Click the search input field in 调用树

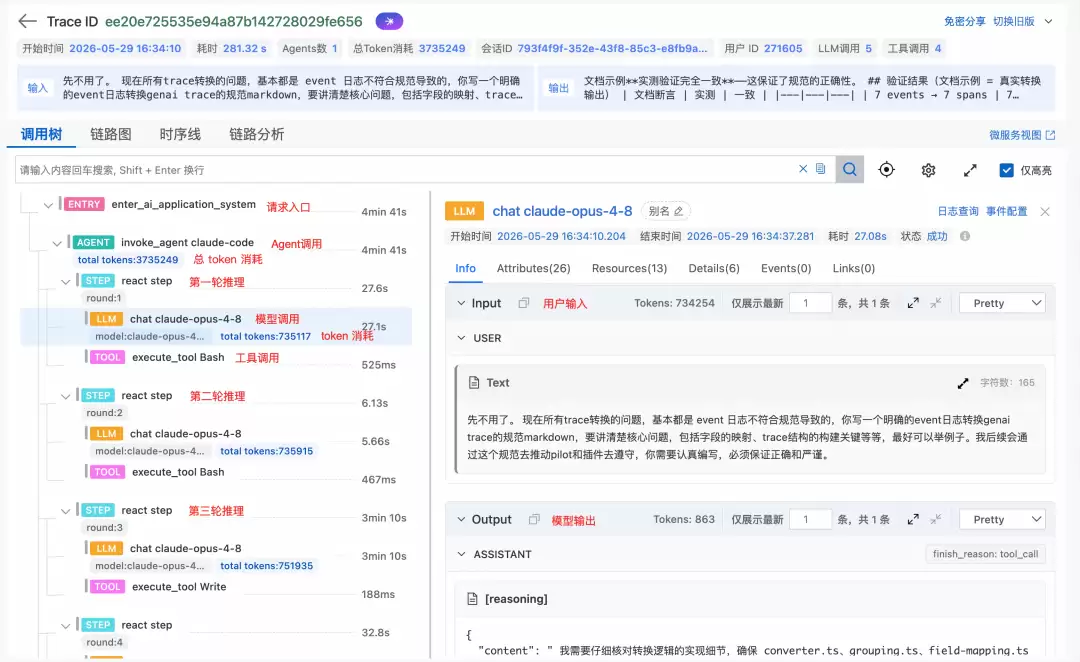(x=405, y=169)
